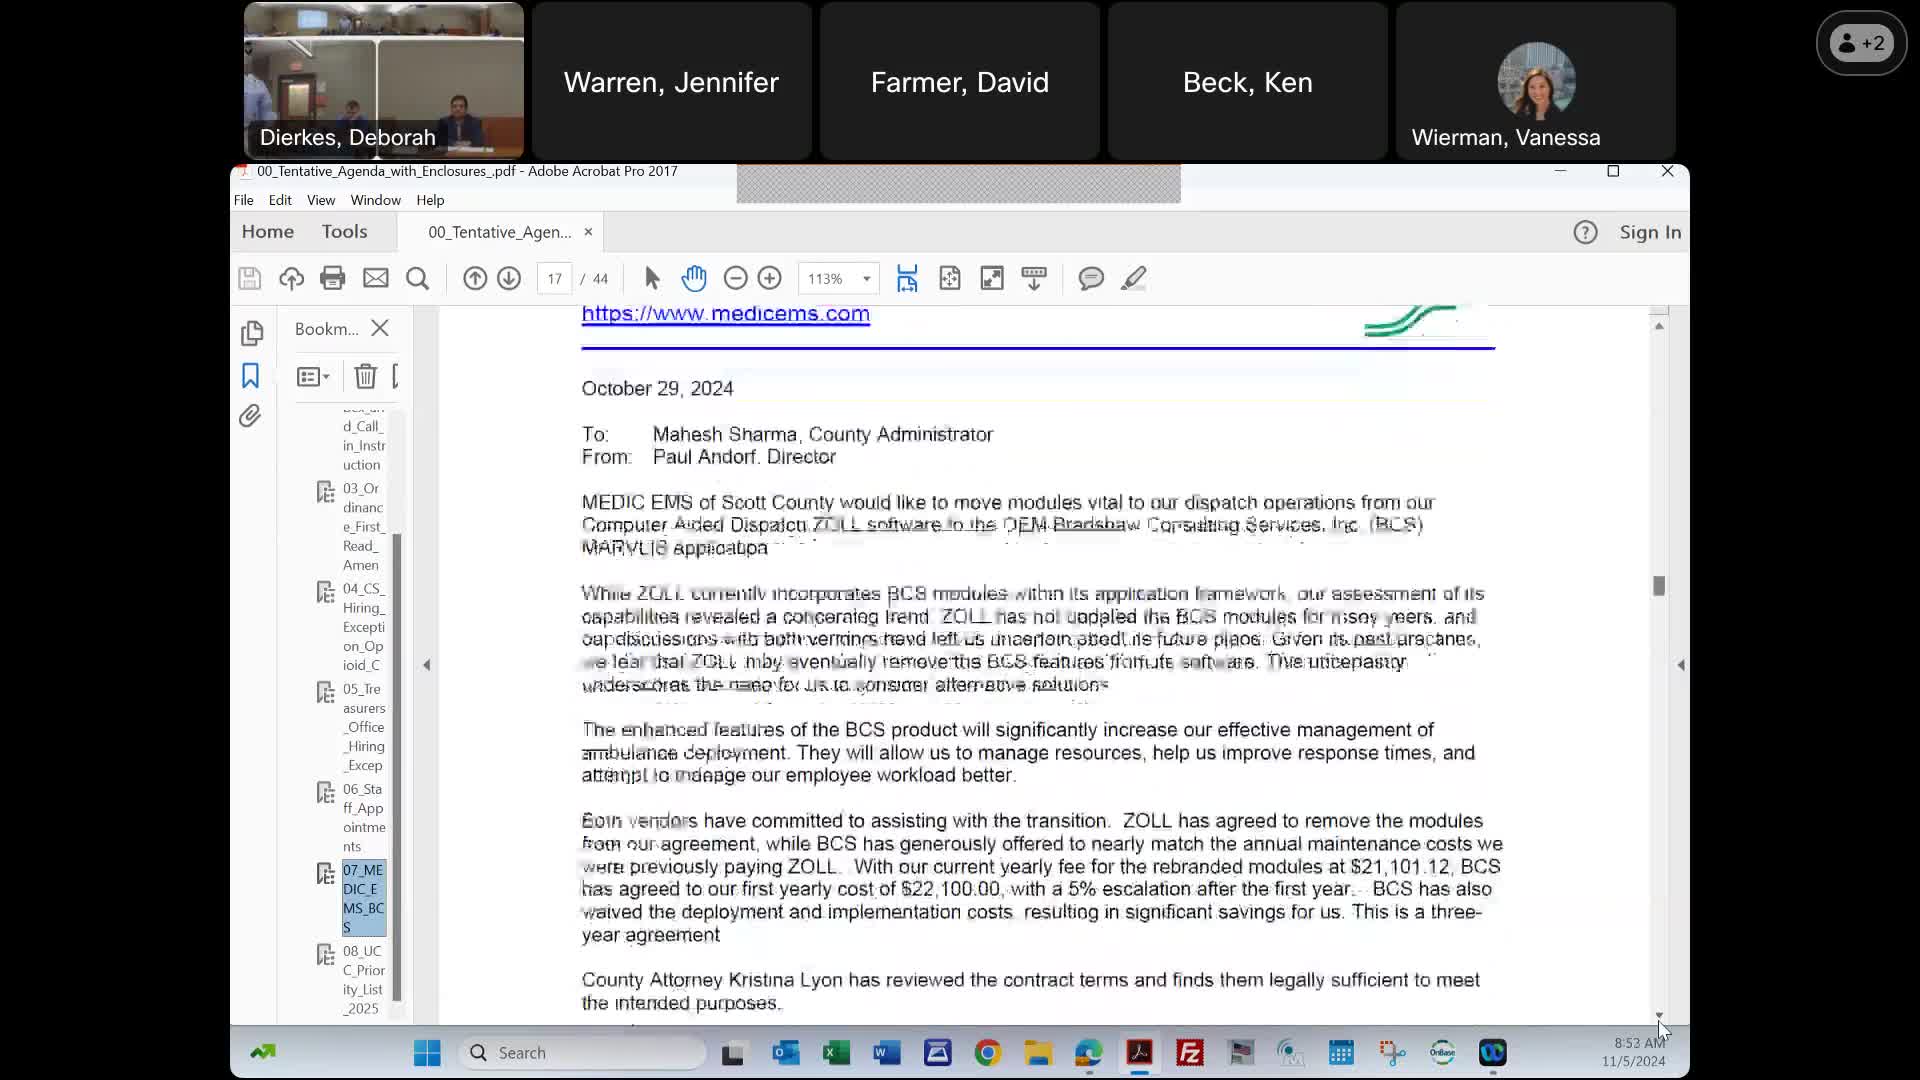Screen dimensions: 1920x1080
Task: Select bookmark 07_MEDIC_EMS_BCS
Action: click(363, 898)
